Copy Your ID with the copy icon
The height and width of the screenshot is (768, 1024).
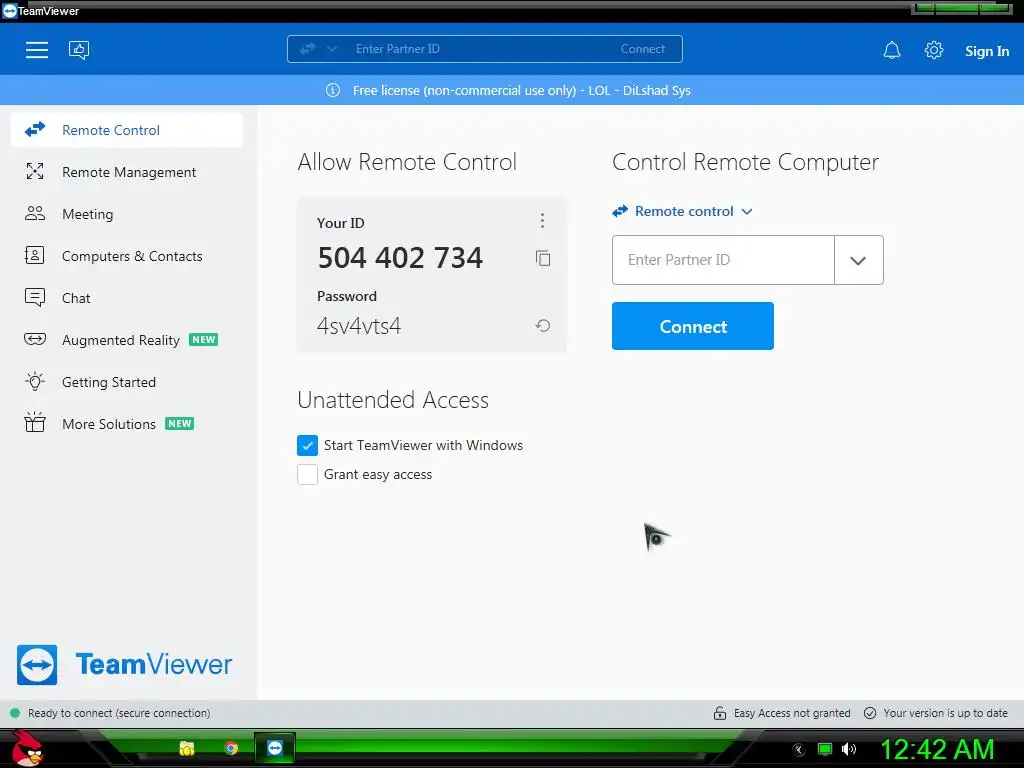click(x=543, y=258)
